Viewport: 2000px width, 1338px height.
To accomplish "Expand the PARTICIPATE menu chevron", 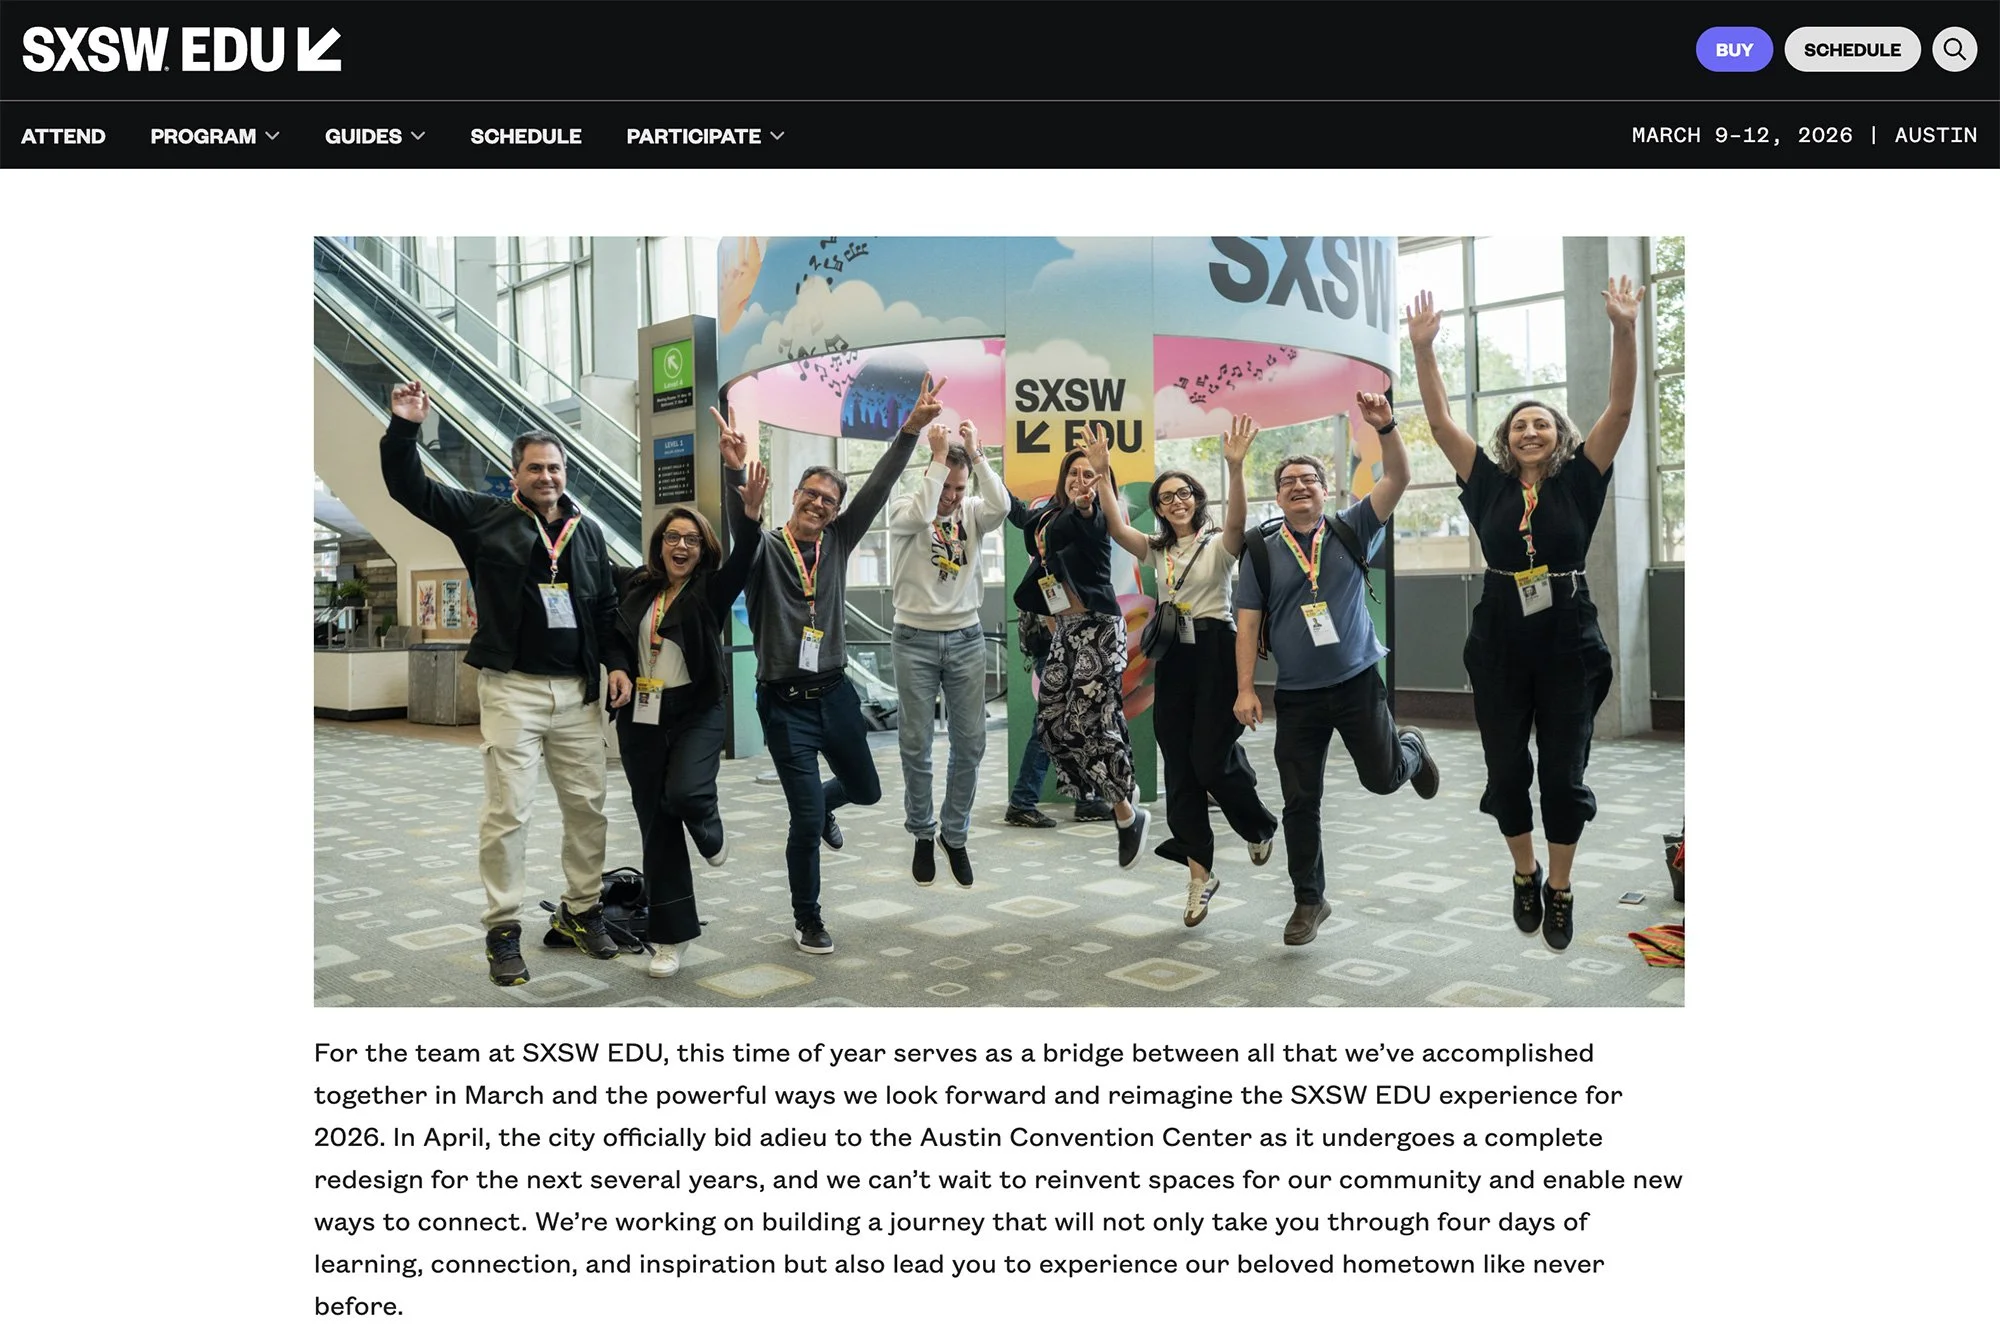I will (x=777, y=136).
